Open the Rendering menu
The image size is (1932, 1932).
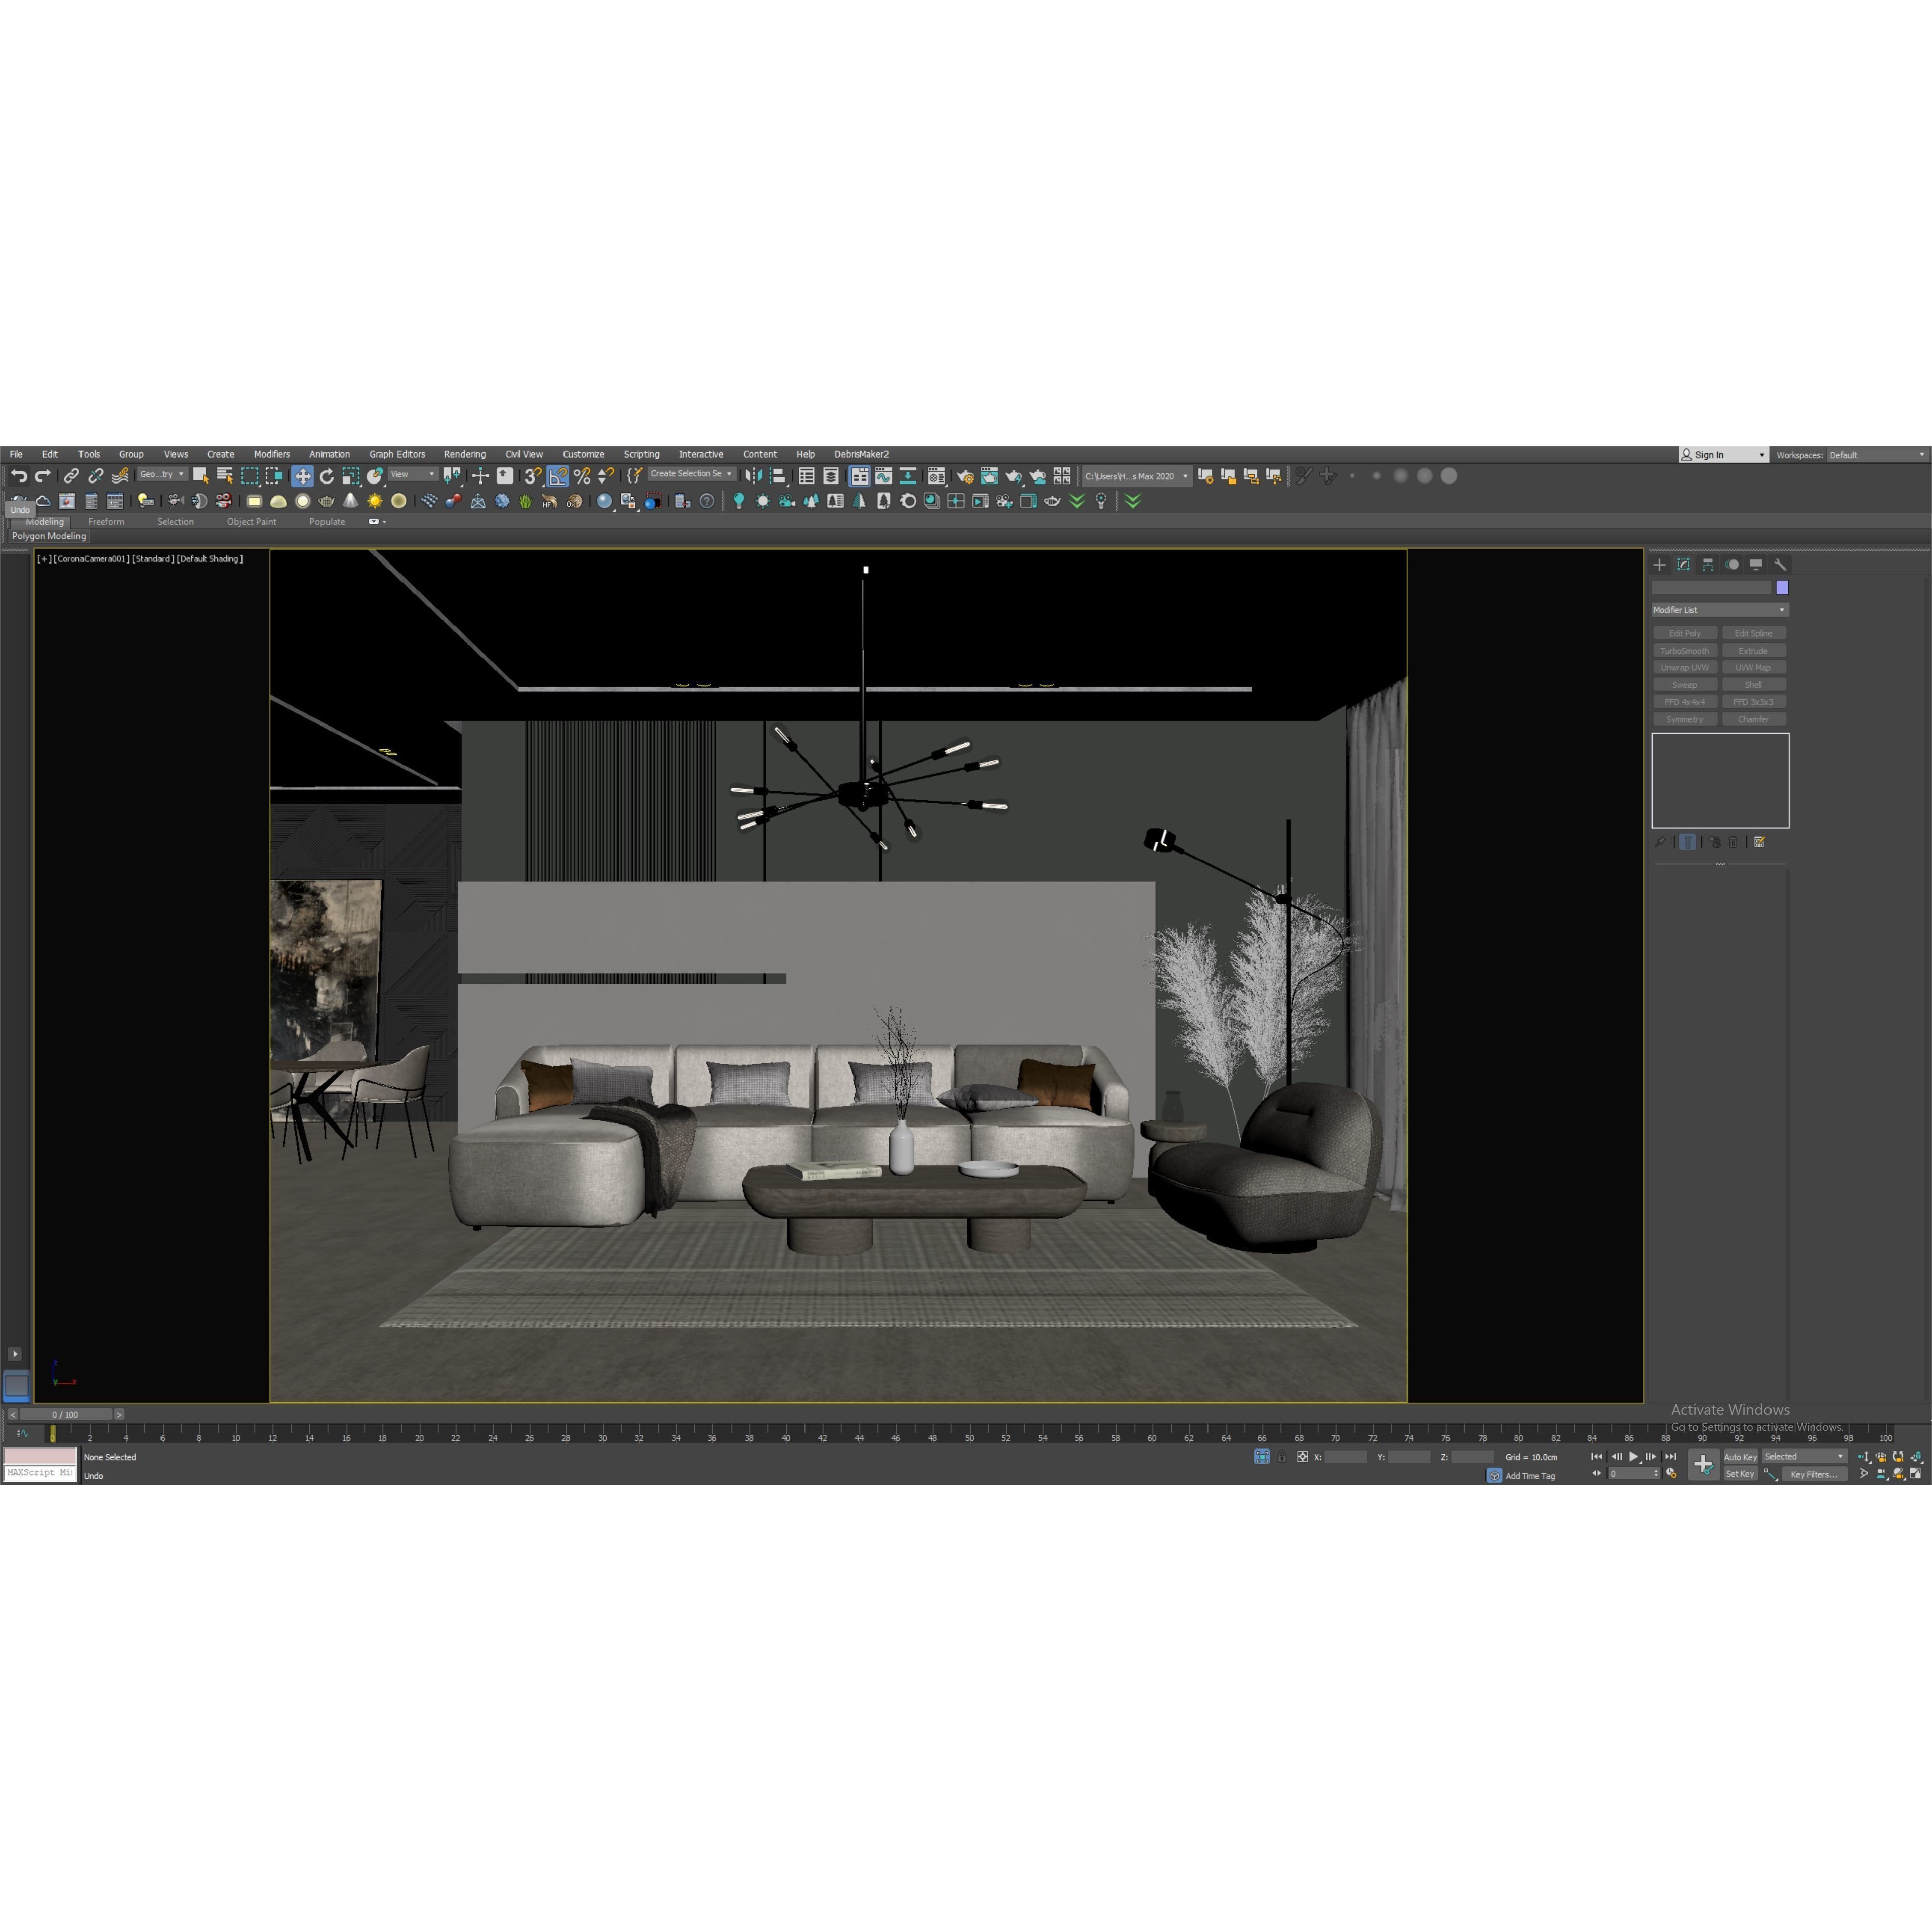click(464, 454)
